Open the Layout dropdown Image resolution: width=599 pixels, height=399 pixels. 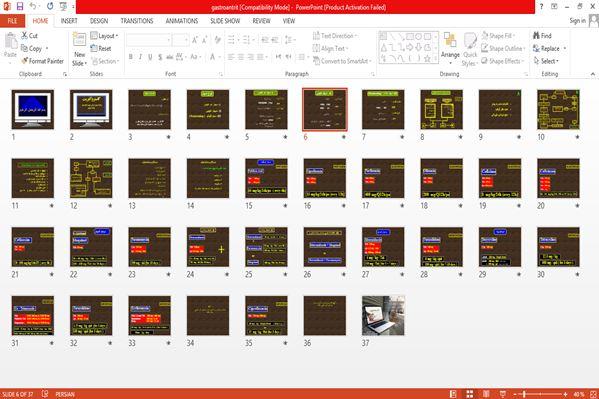(104, 36)
